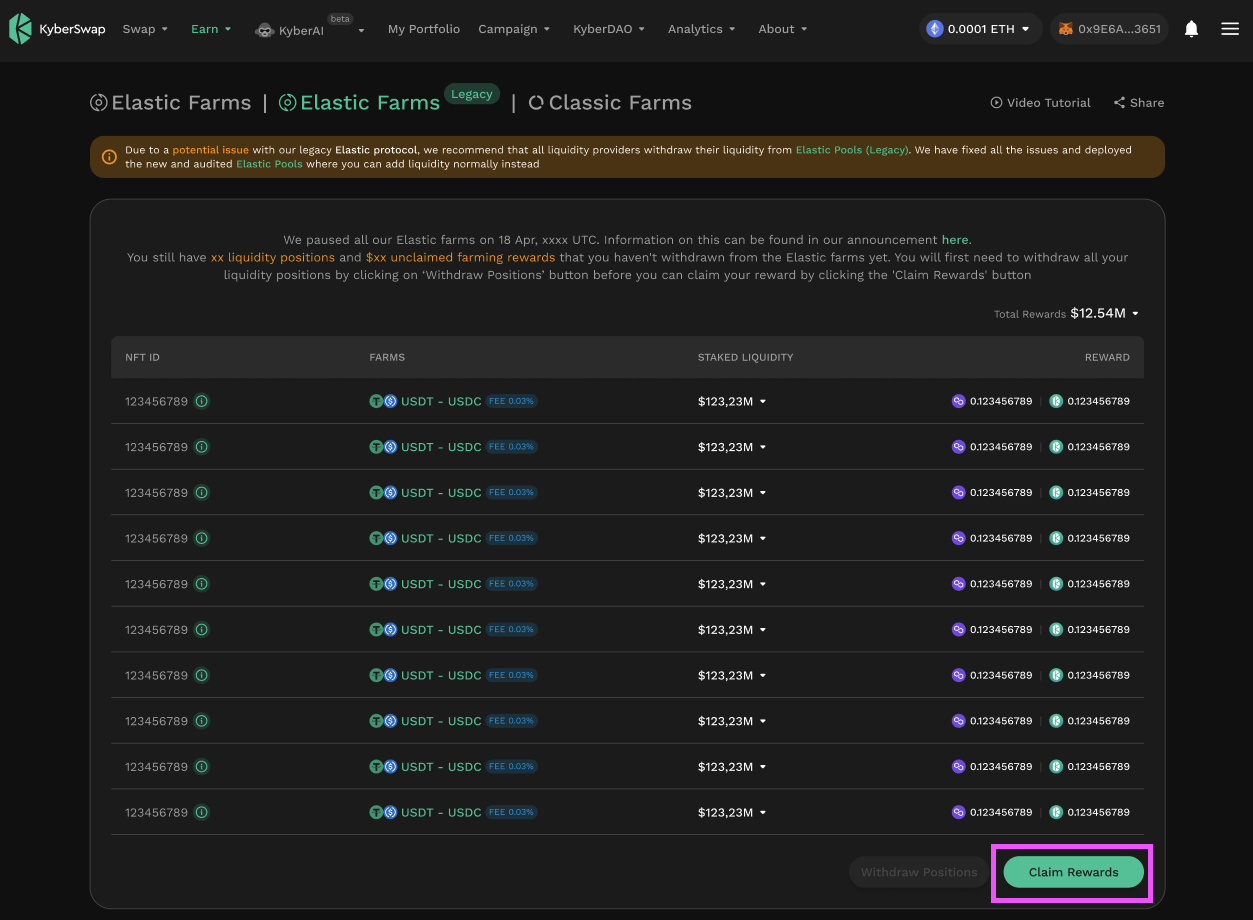Open the notifications bell
This screenshot has width=1253, height=920.
pyautogui.click(x=1191, y=29)
